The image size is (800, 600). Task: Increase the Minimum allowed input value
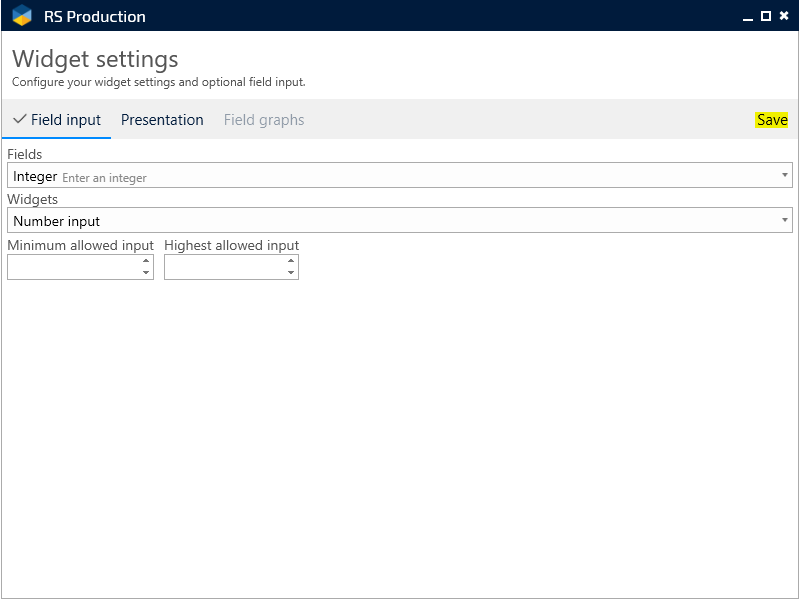click(x=146, y=262)
